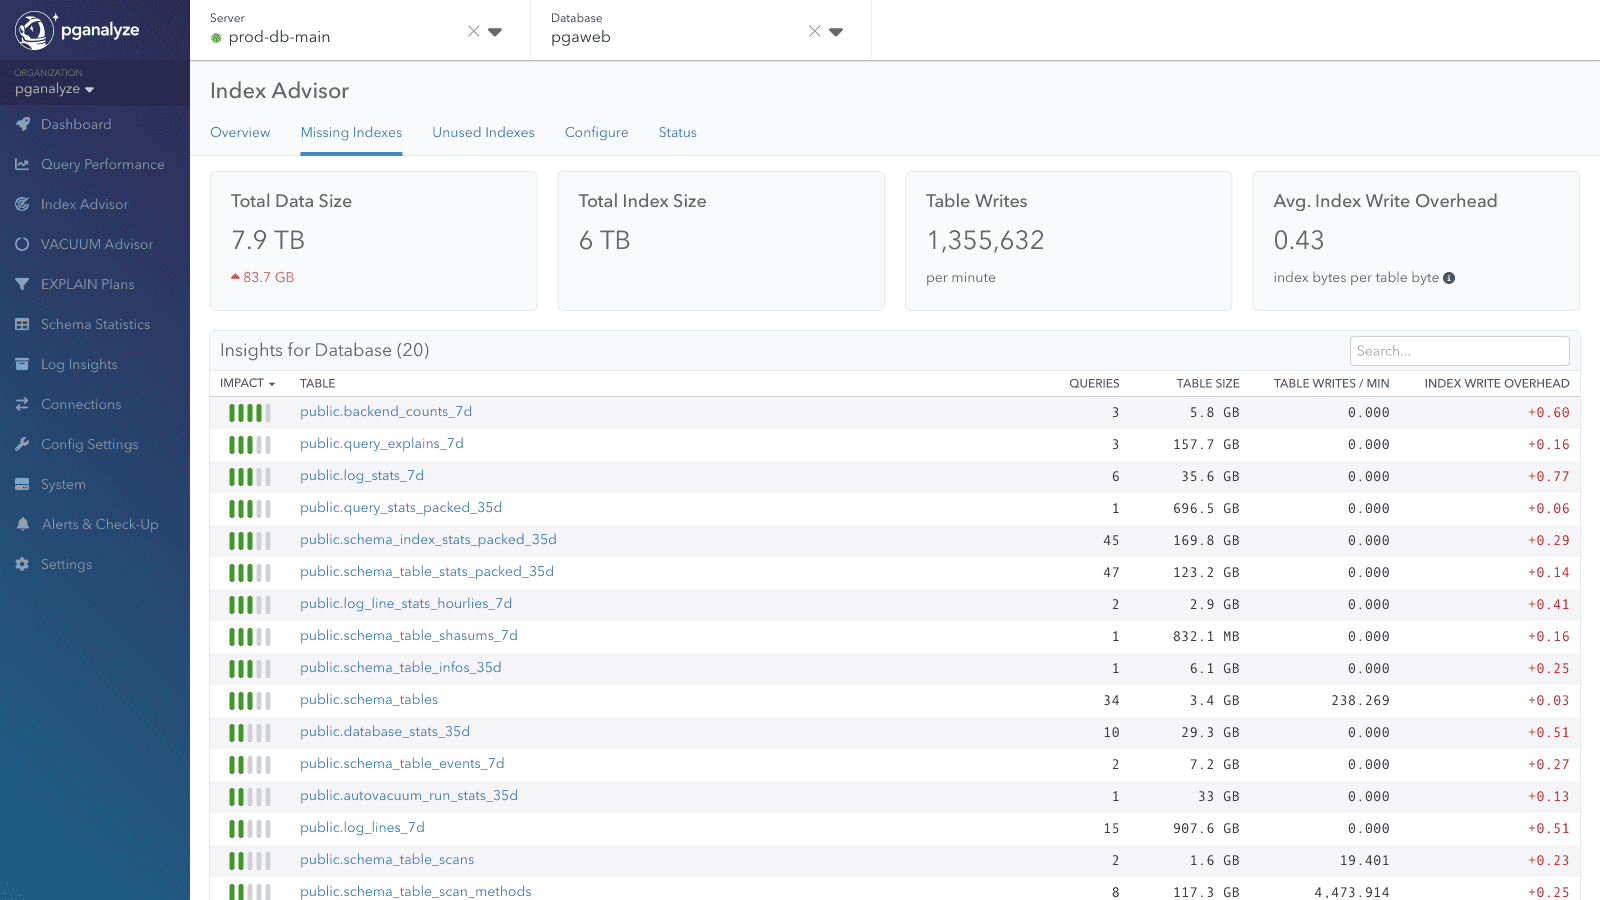Screen dimensions: 1600x900
Task: Focus the insights Search field
Action: [x=1459, y=351]
